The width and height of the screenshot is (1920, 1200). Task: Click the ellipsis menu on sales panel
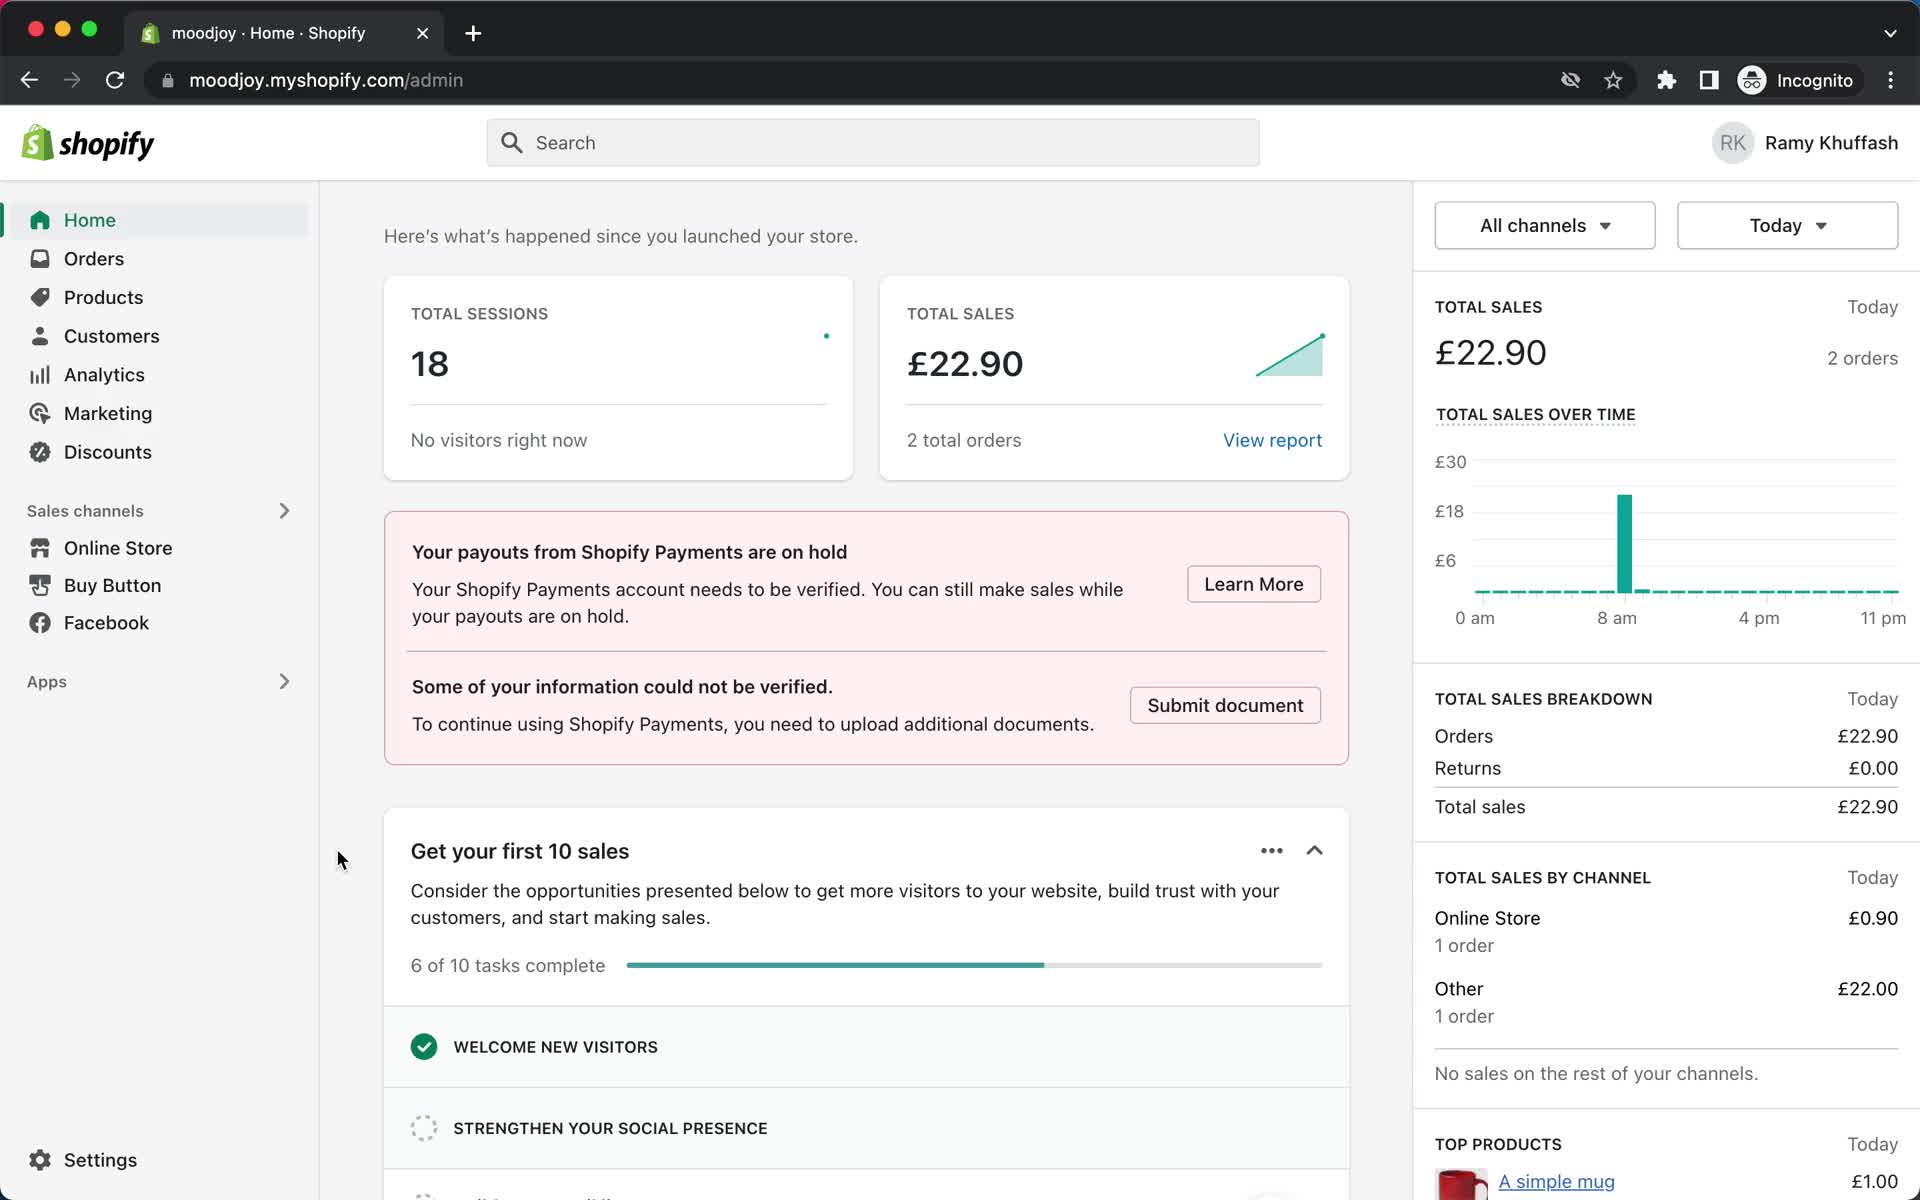click(x=1270, y=849)
